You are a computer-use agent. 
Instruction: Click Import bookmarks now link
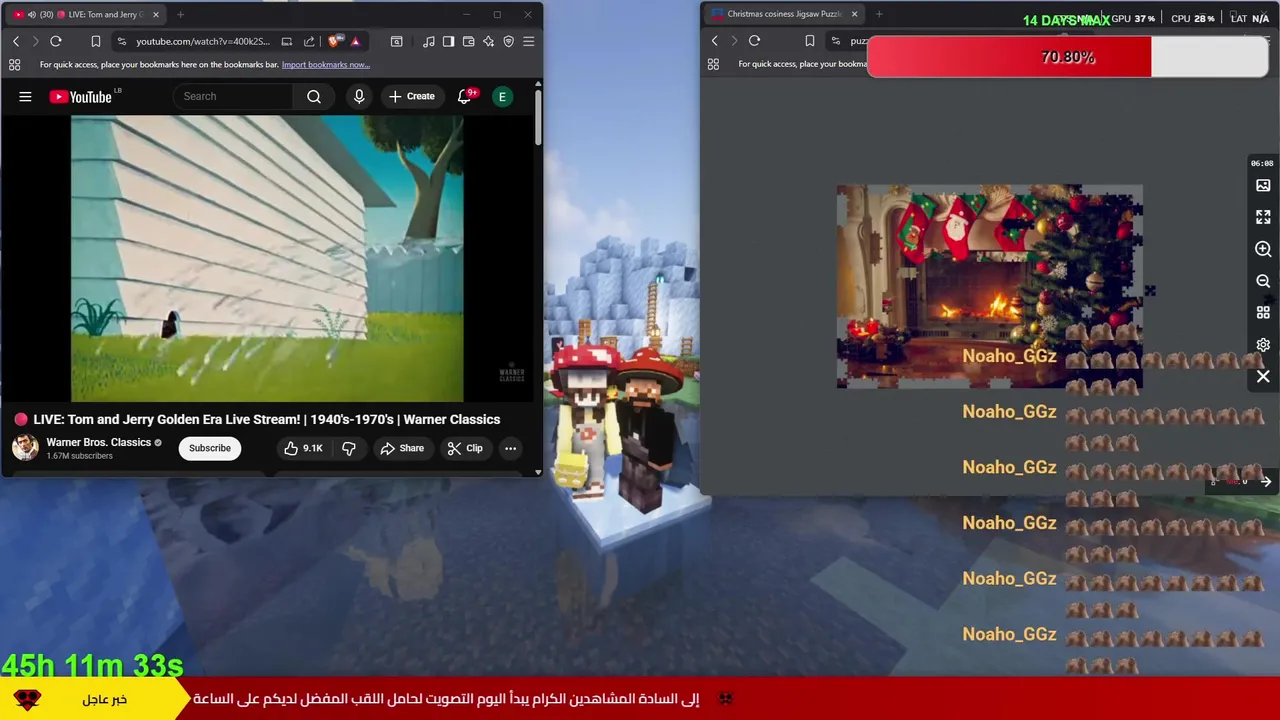(326, 65)
